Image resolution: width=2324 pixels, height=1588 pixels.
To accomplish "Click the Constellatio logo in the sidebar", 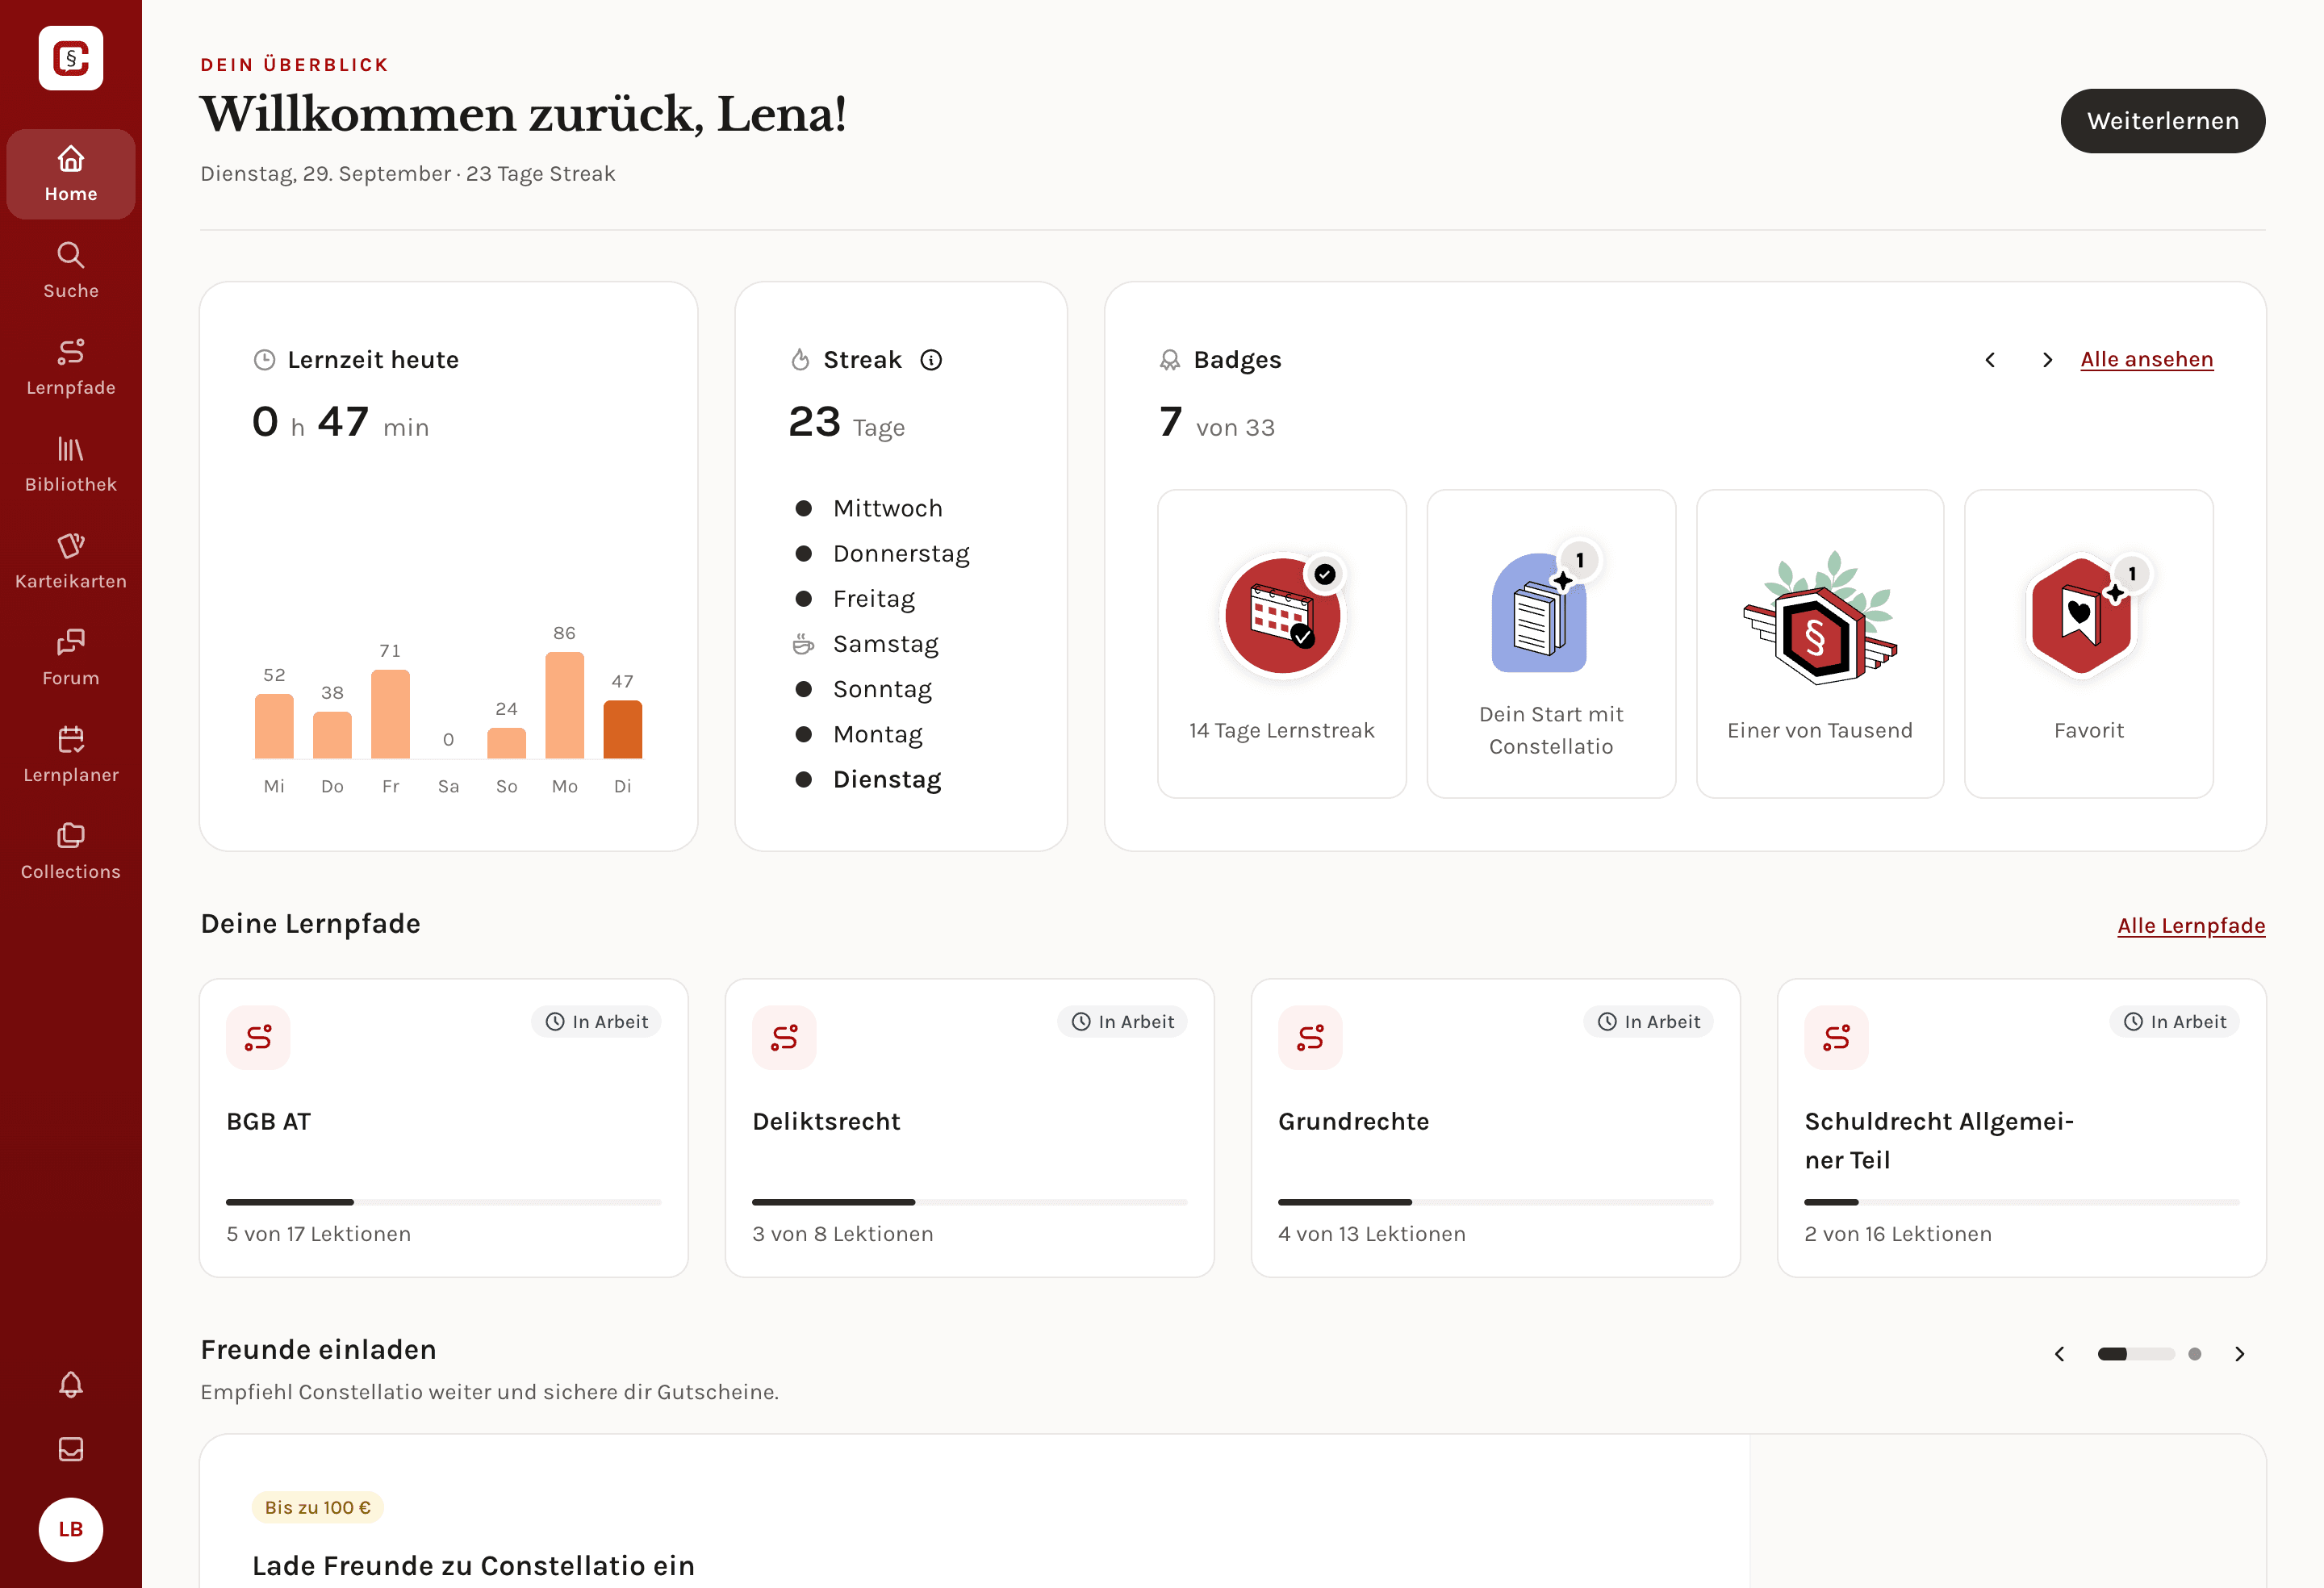I will [x=71, y=58].
